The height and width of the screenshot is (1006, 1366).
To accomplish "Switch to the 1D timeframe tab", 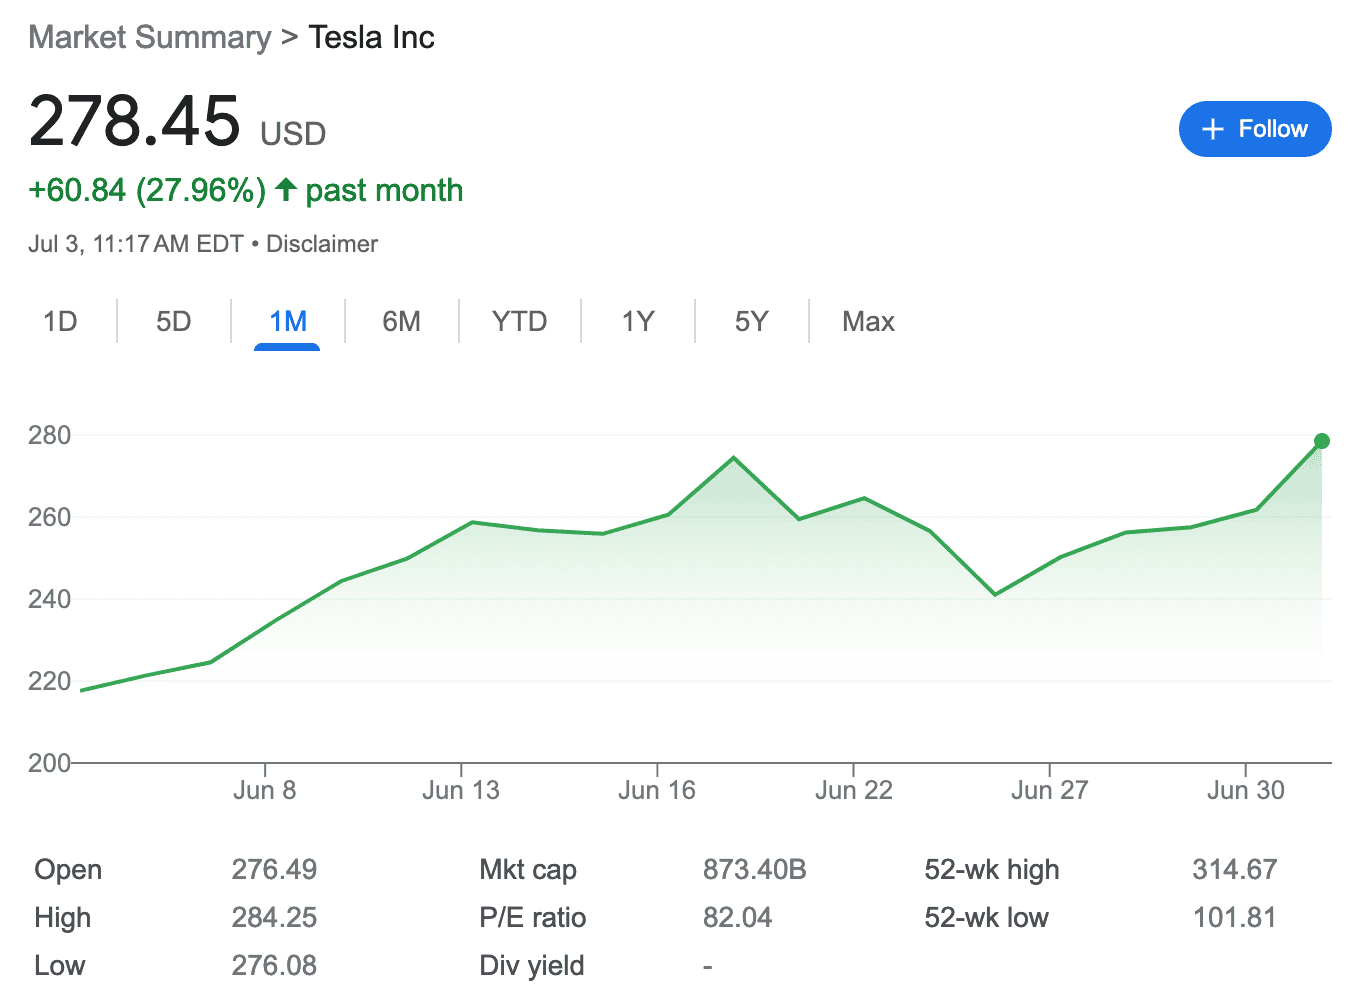I will pos(61,321).
